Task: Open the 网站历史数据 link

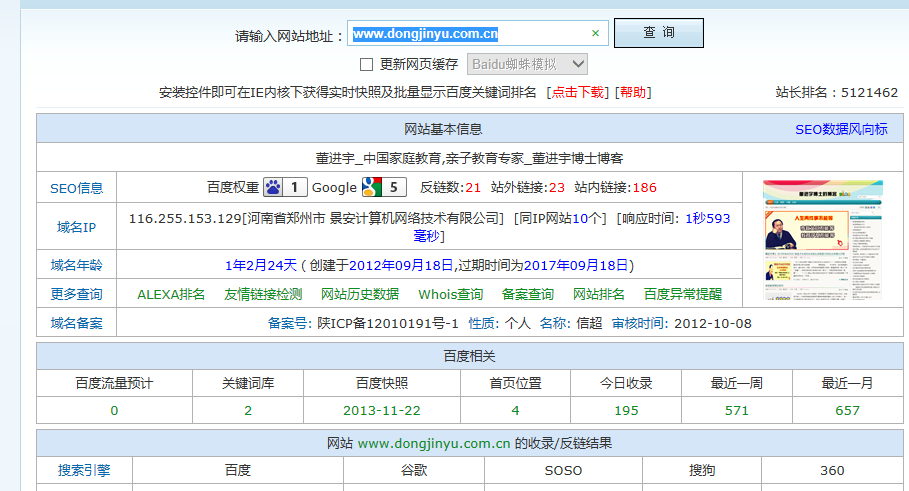Action: click(x=360, y=294)
